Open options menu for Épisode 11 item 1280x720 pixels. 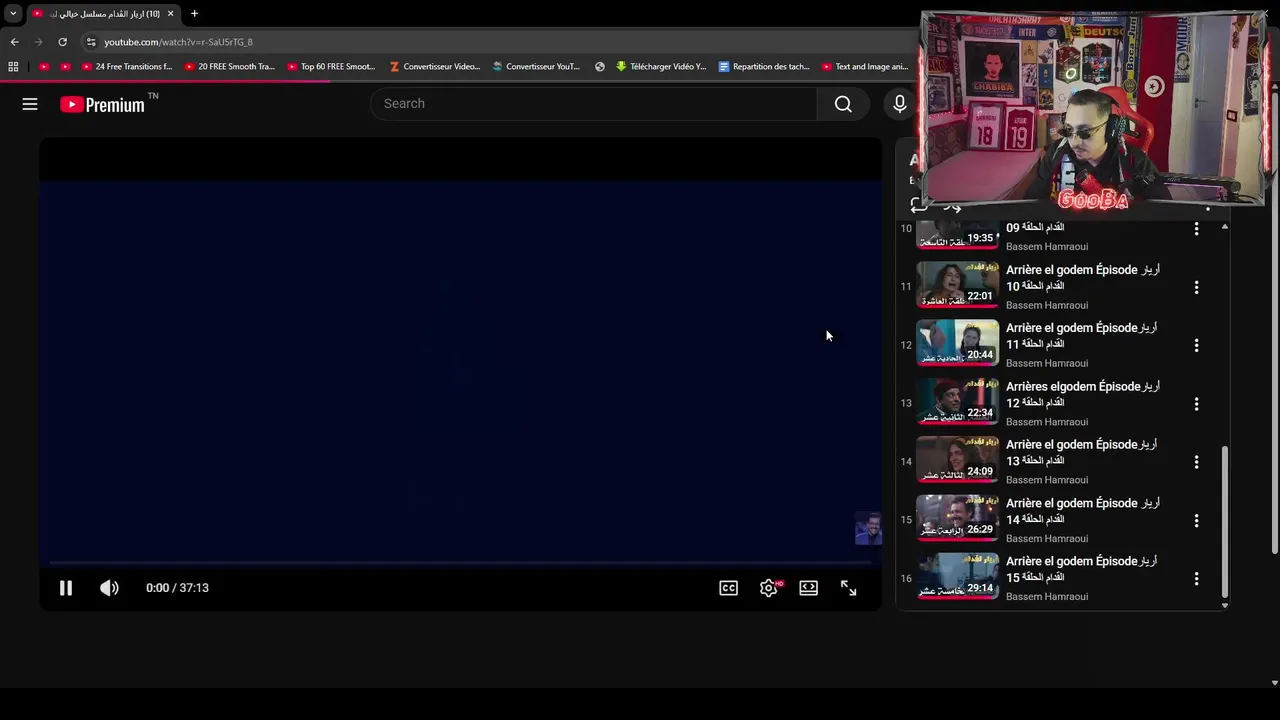(1196, 345)
